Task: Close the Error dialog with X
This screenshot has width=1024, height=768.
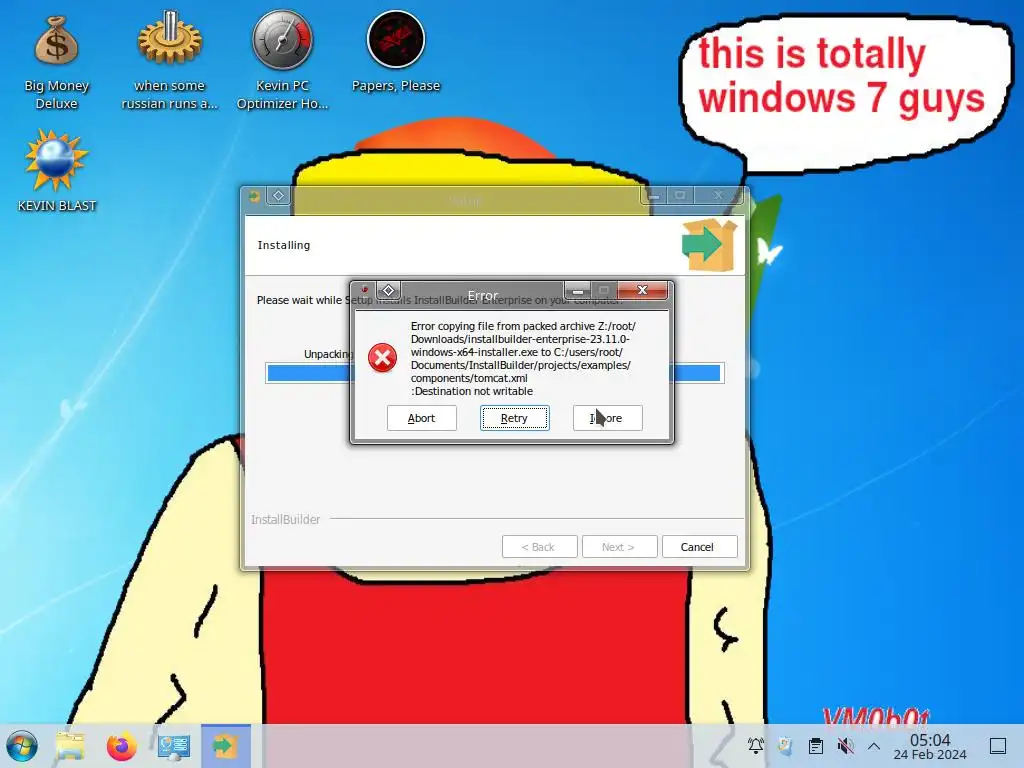Action: coord(643,290)
